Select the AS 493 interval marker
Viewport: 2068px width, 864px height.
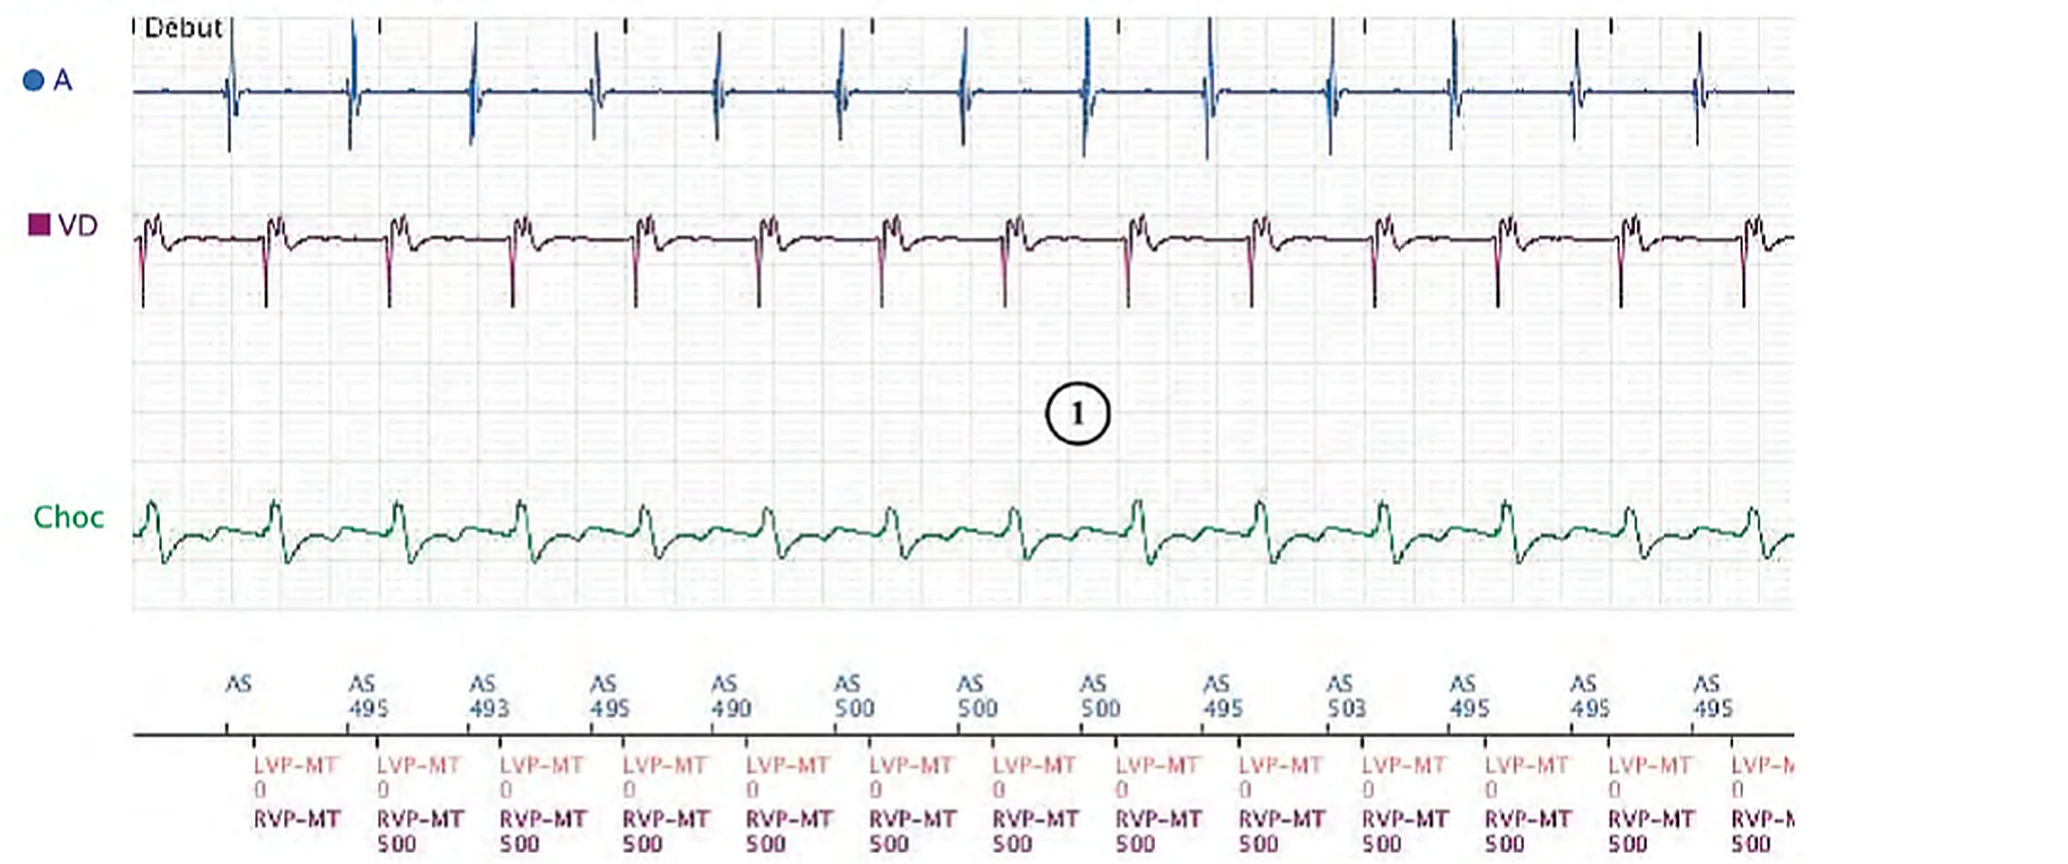pos(489,696)
